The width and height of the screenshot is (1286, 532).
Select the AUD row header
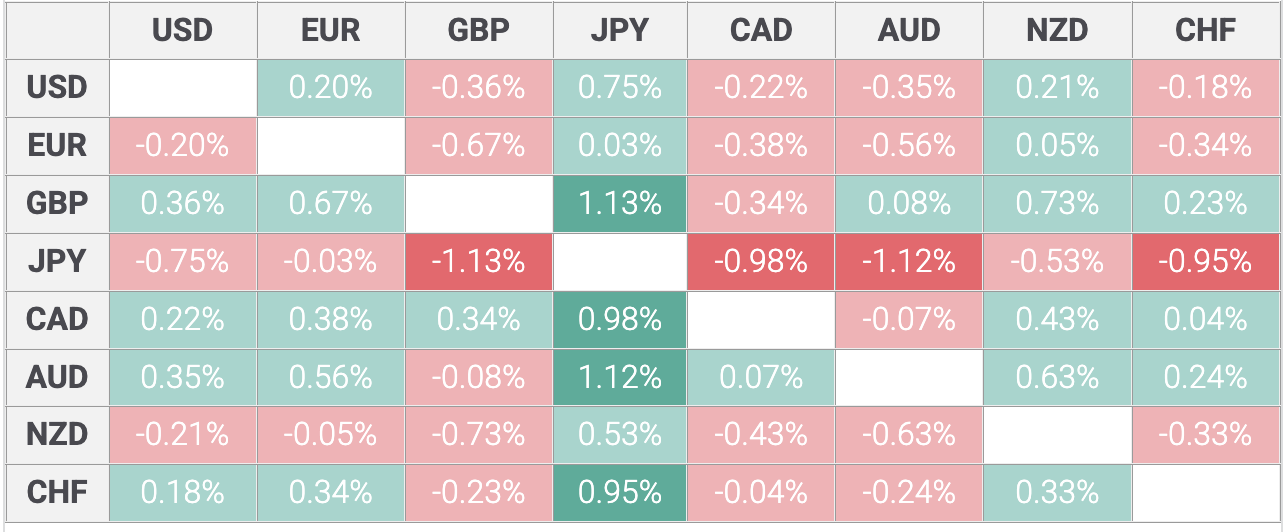tap(57, 377)
